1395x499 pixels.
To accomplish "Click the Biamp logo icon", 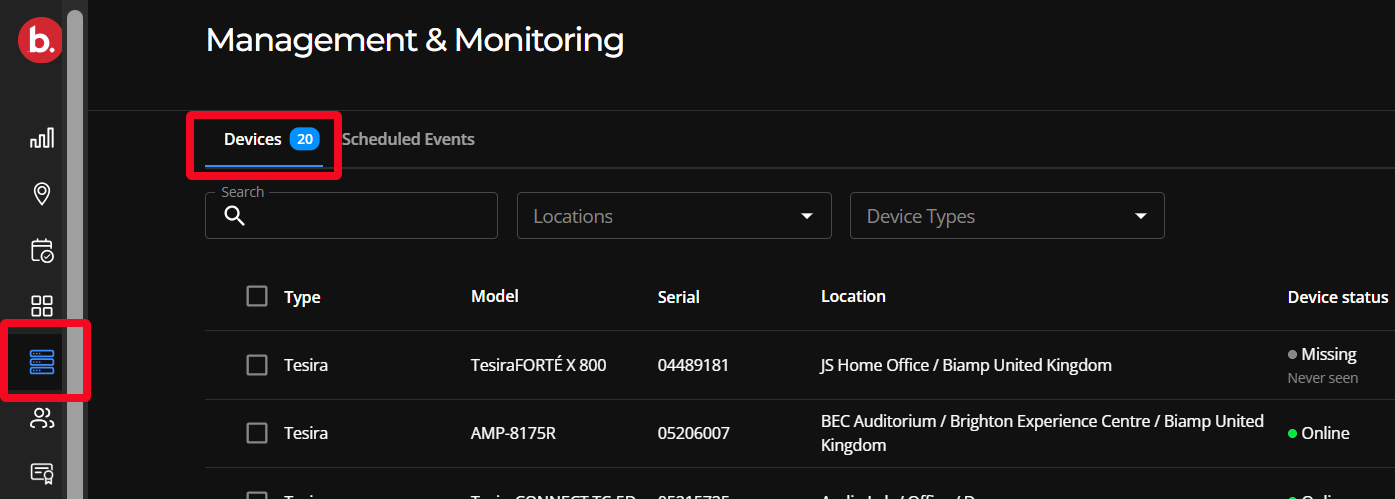I will (41, 40).
